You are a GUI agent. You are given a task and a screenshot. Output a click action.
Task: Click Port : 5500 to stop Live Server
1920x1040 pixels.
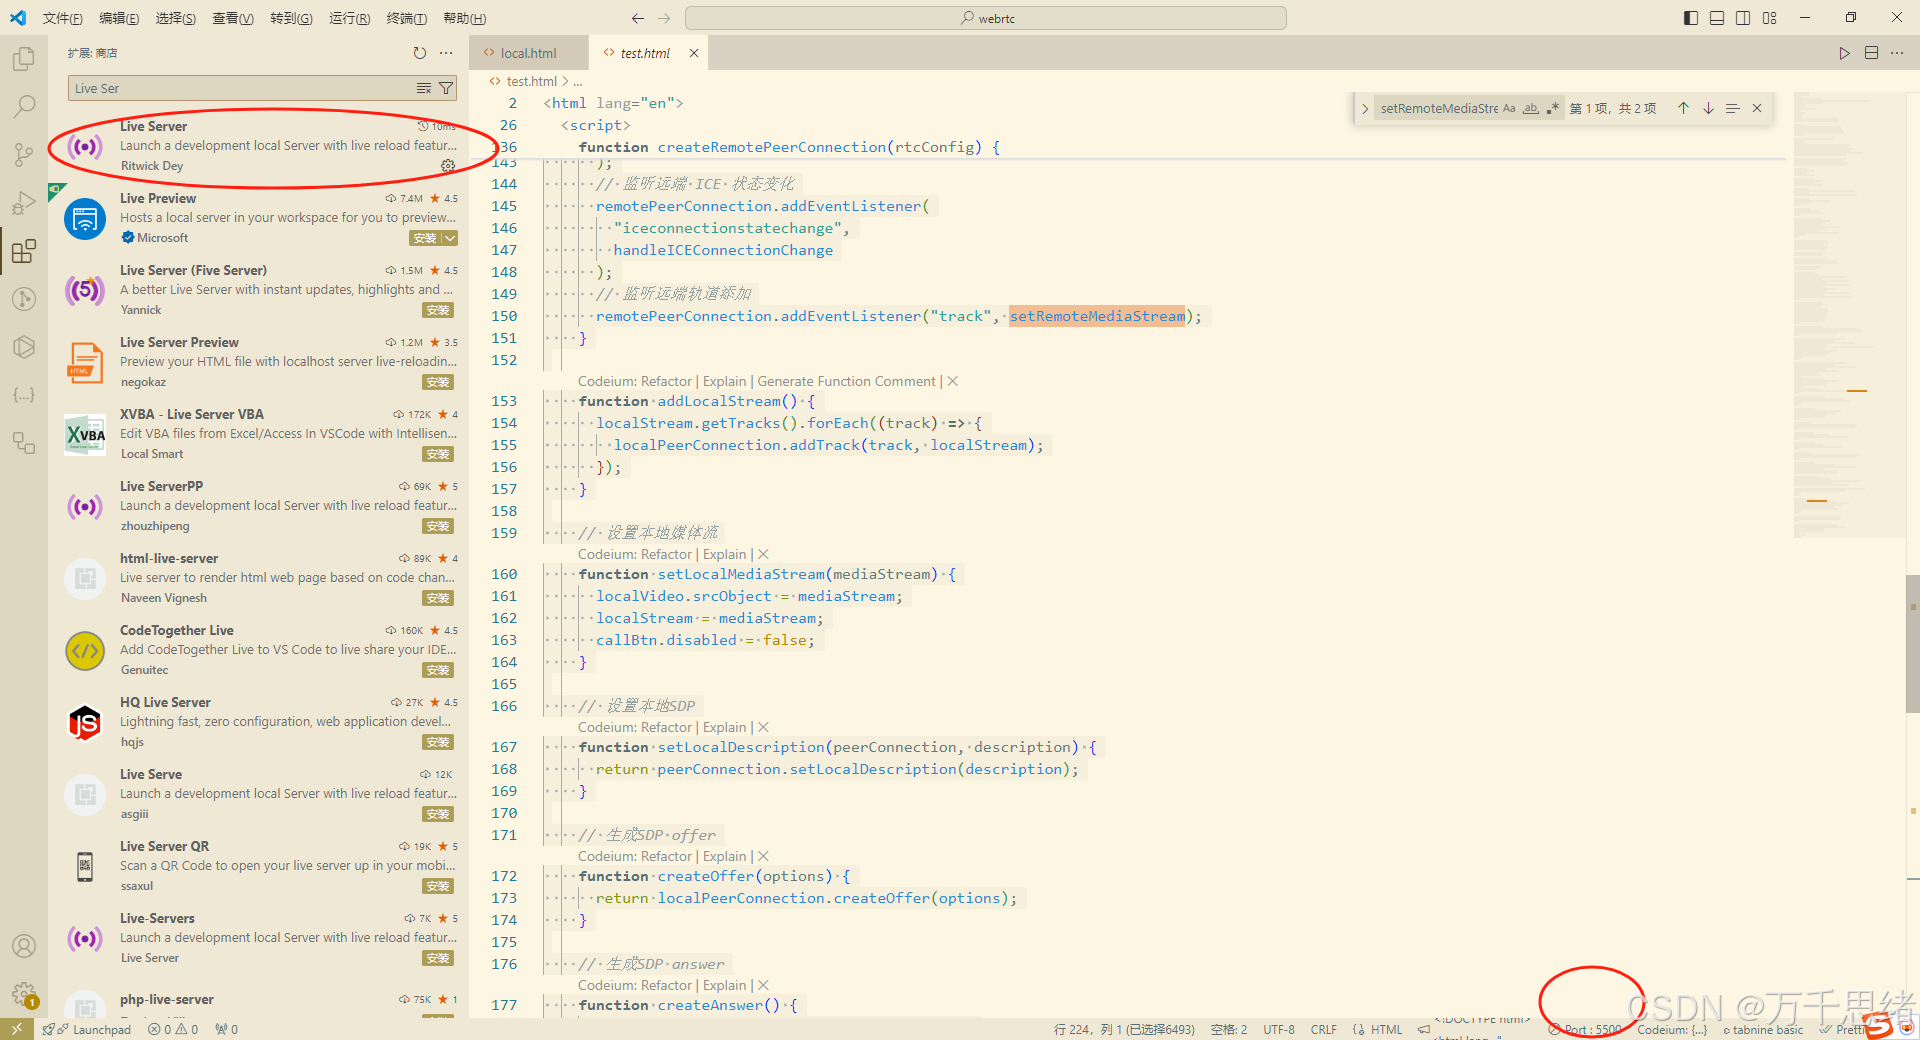tap(1585, 1029)
